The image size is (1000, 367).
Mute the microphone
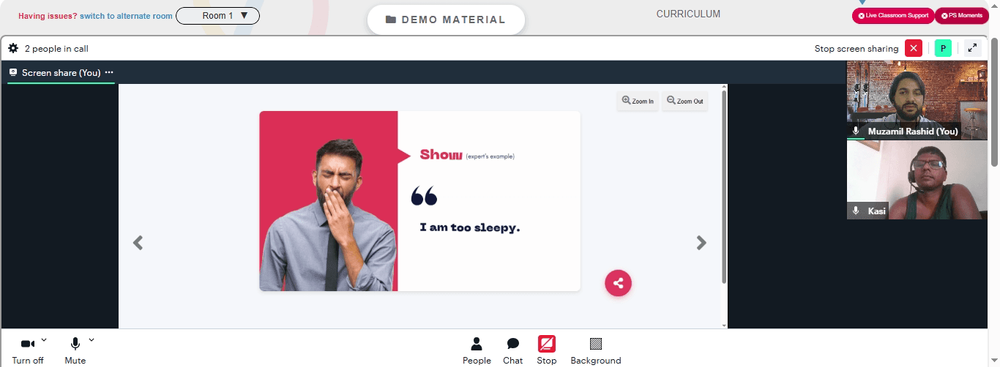point(75,350)
